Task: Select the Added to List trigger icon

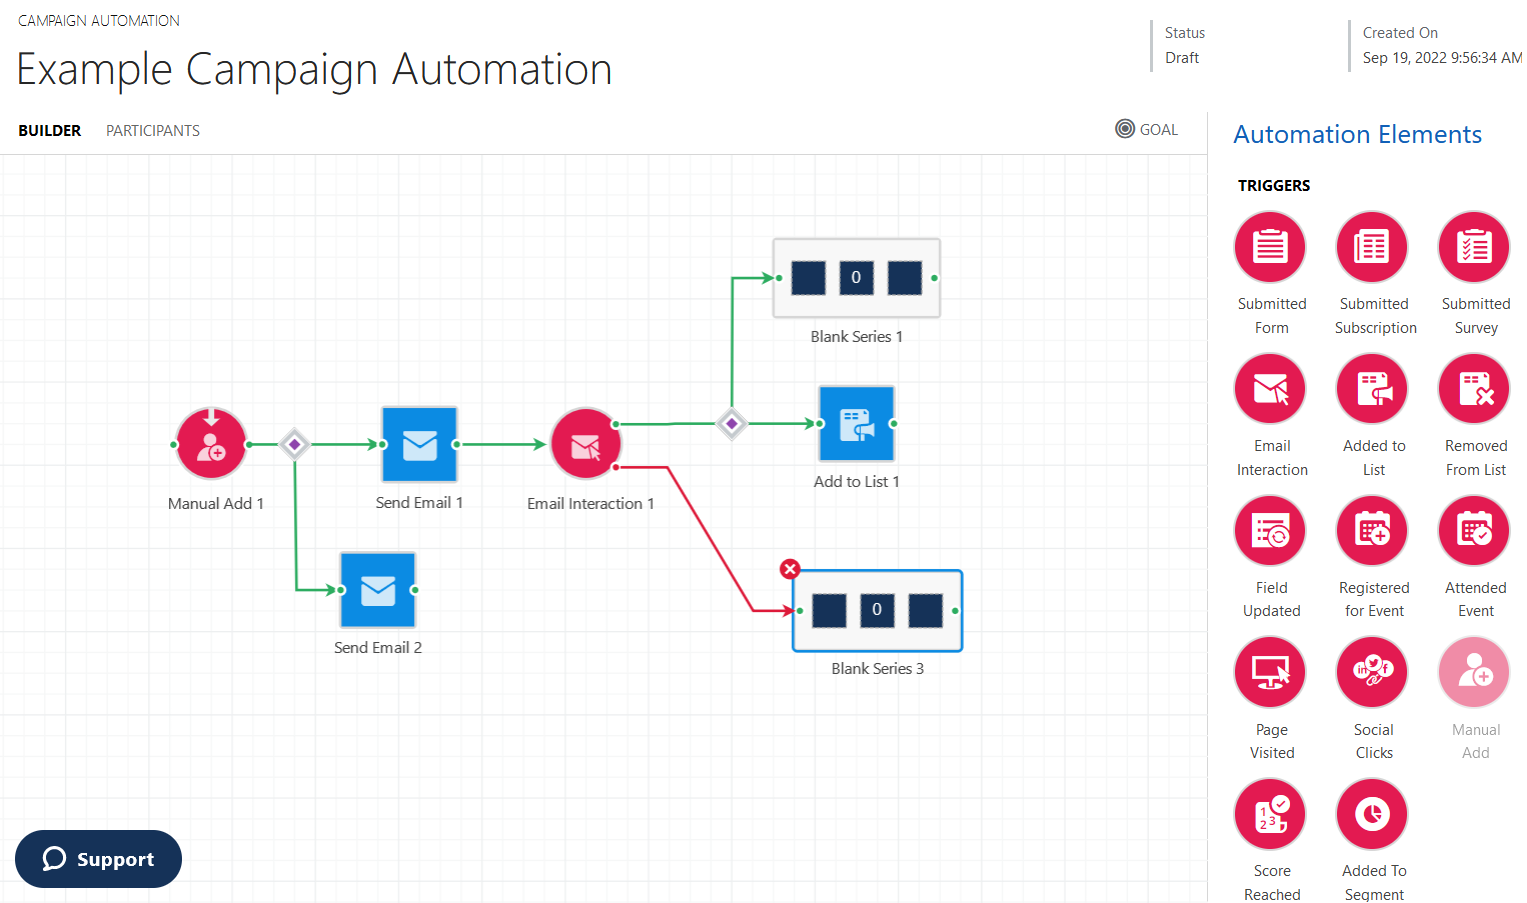Action: pyautogui.click(x=1372, y=389)
